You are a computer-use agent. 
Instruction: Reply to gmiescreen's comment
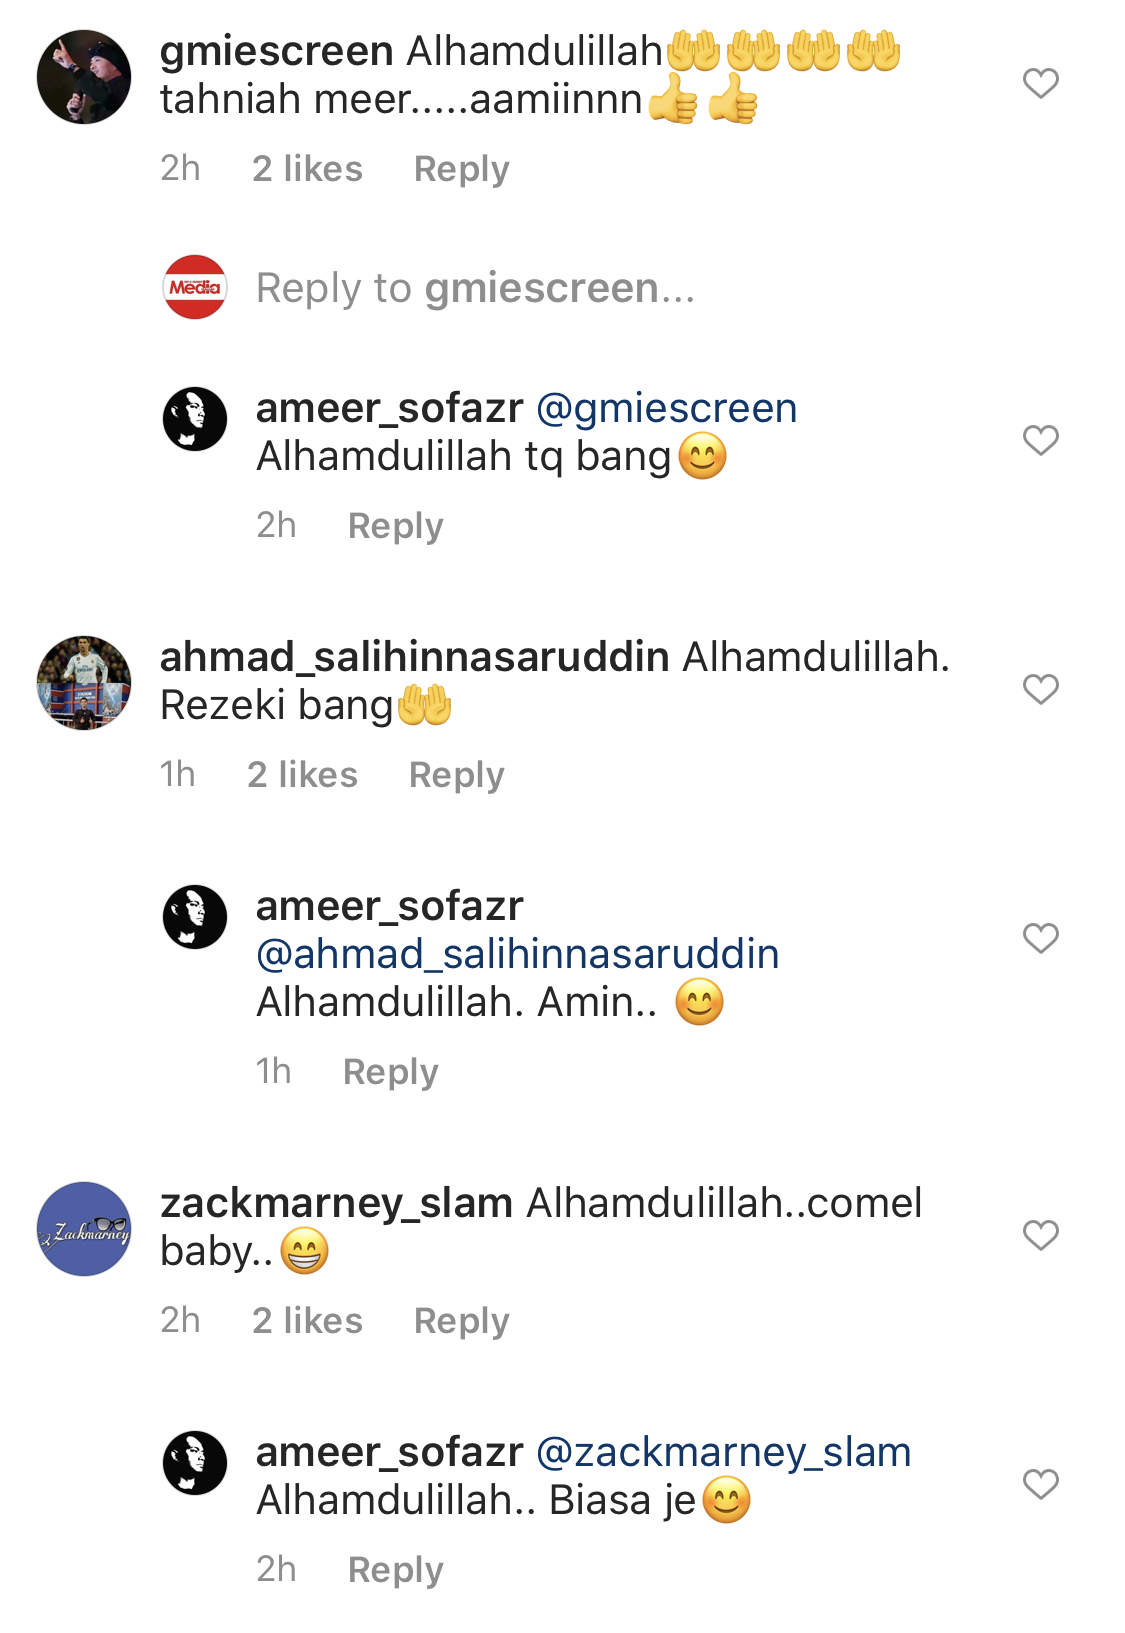(x=461, y=169)
